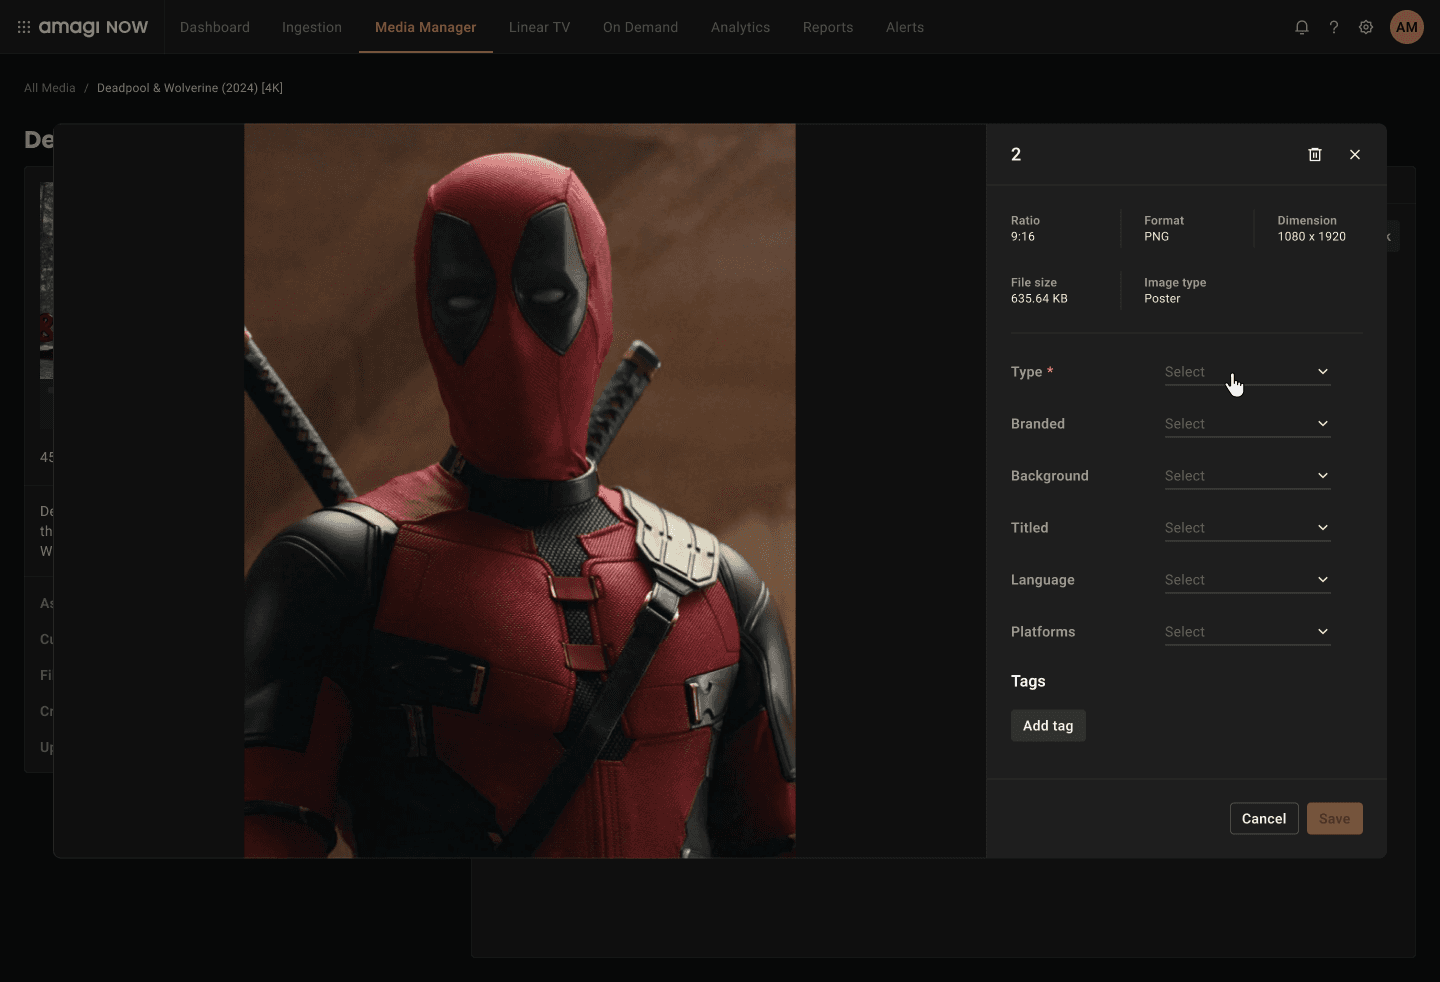Open the AM user avatar menu
This screenshot has width=1440, height=982.
1407,27
